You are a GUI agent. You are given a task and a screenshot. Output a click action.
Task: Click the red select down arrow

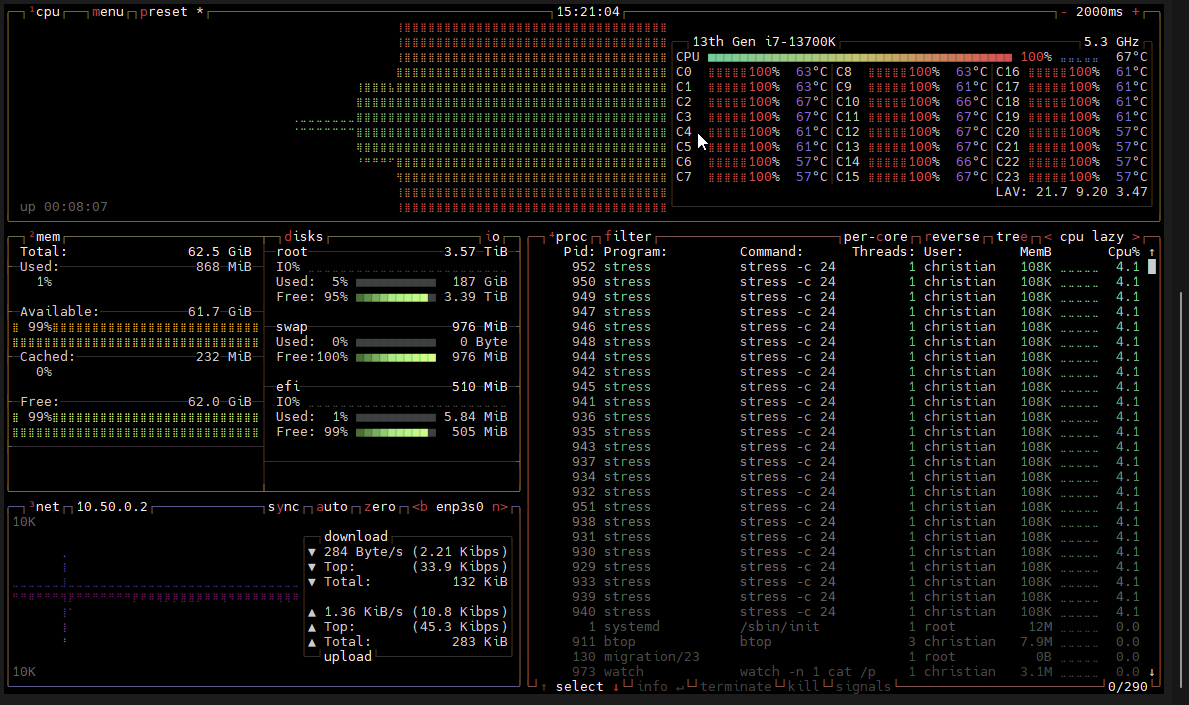[x=616, y=687]
